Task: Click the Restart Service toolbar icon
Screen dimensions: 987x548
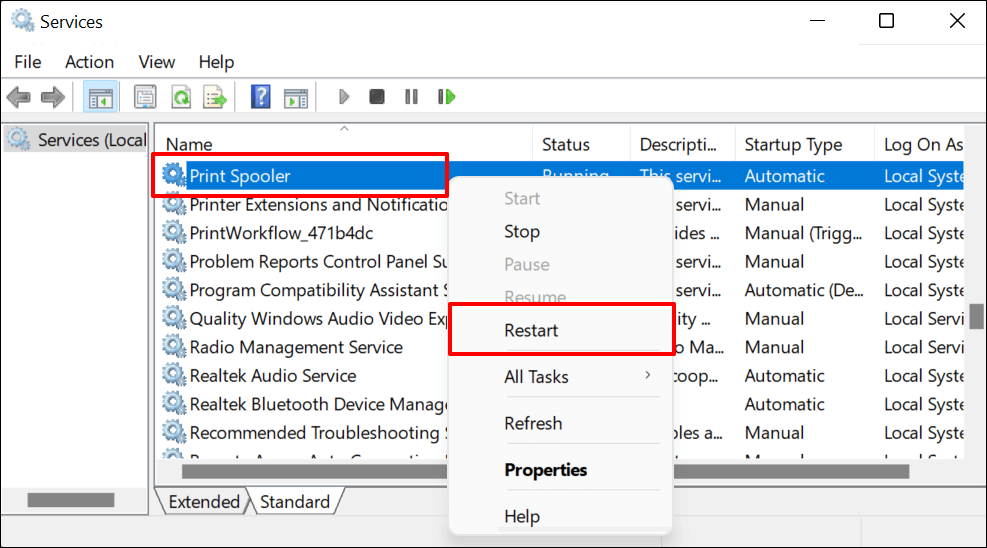Action: point(446,97)
